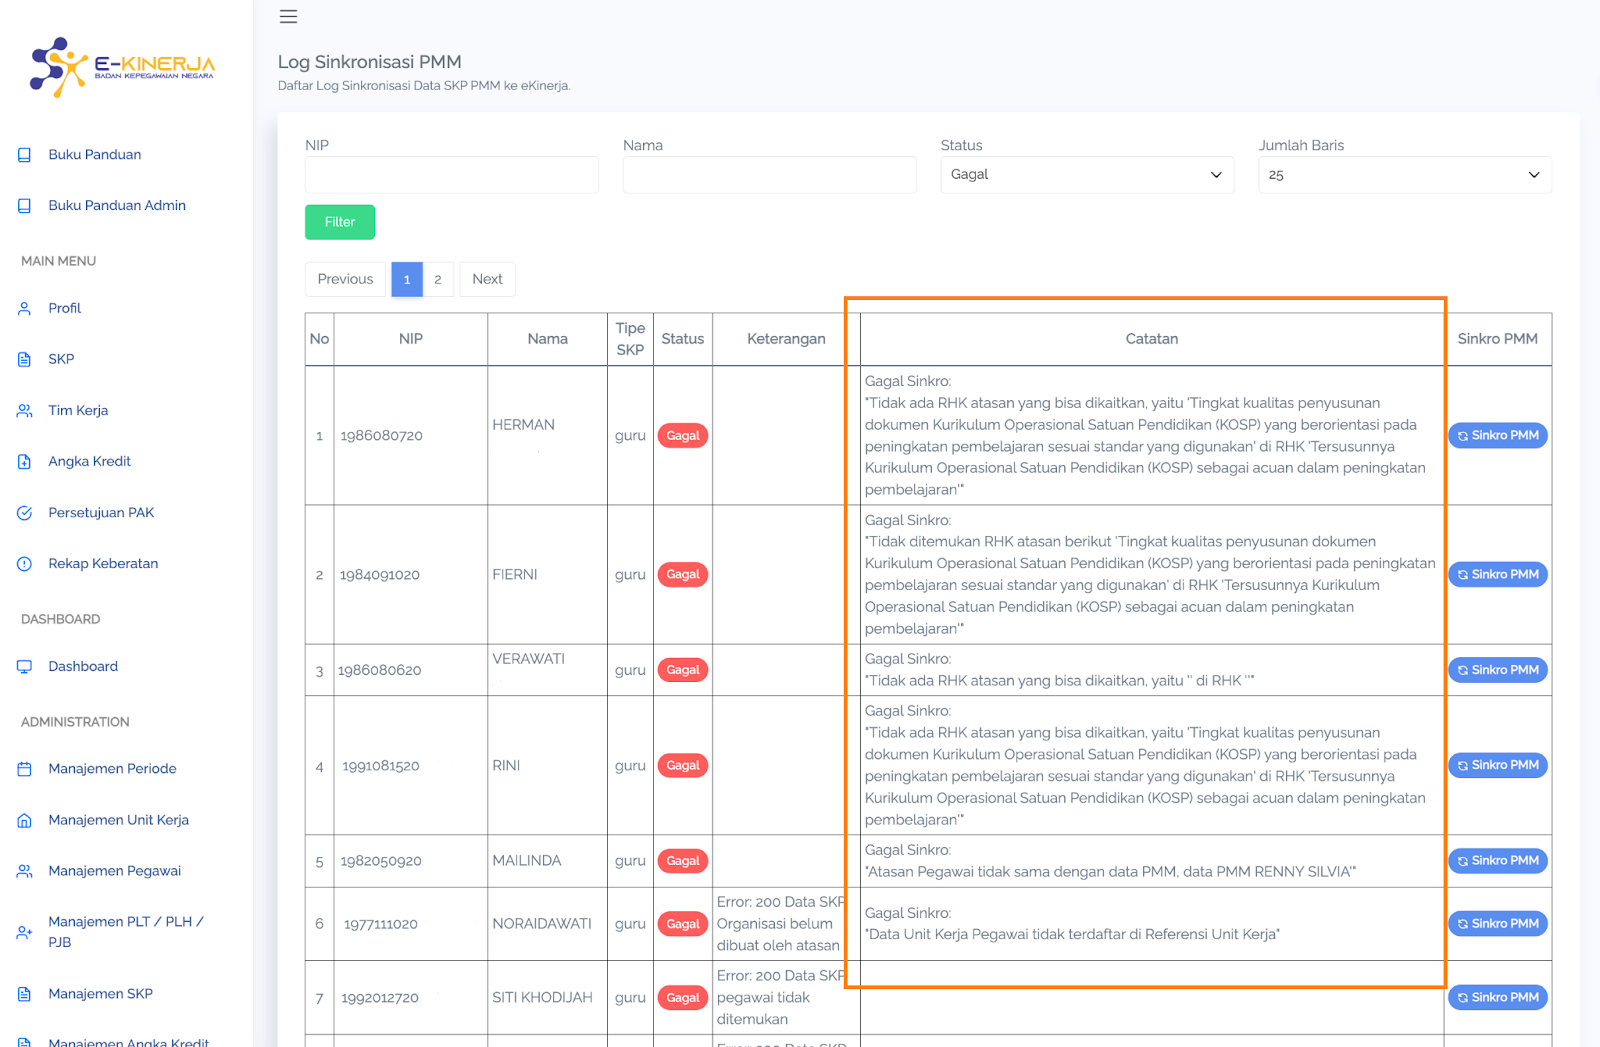Click the hamburger menu icon
Image resolution: width=1600 pixels, height=1047 pixels.
(x=288, y=16)
